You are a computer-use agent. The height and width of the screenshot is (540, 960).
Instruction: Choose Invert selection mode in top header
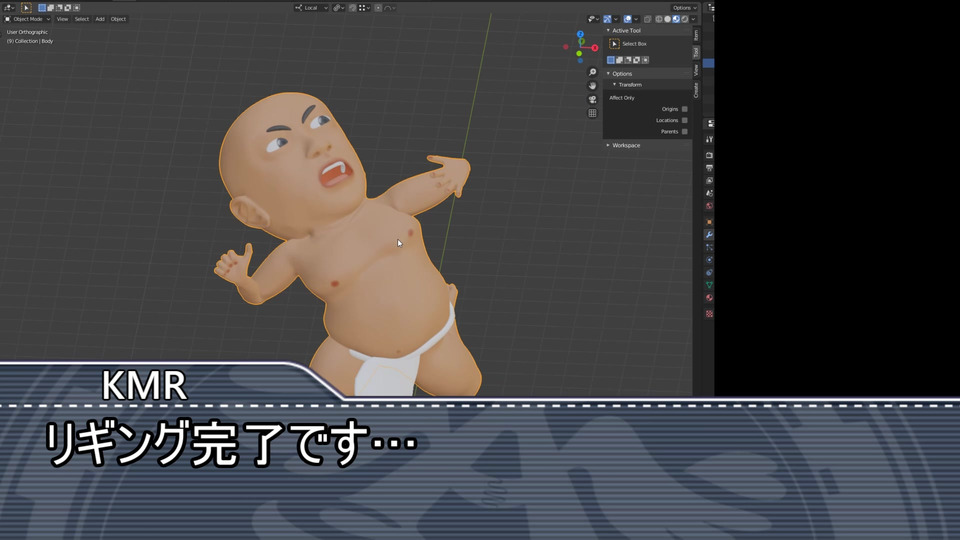coord(67,8)
